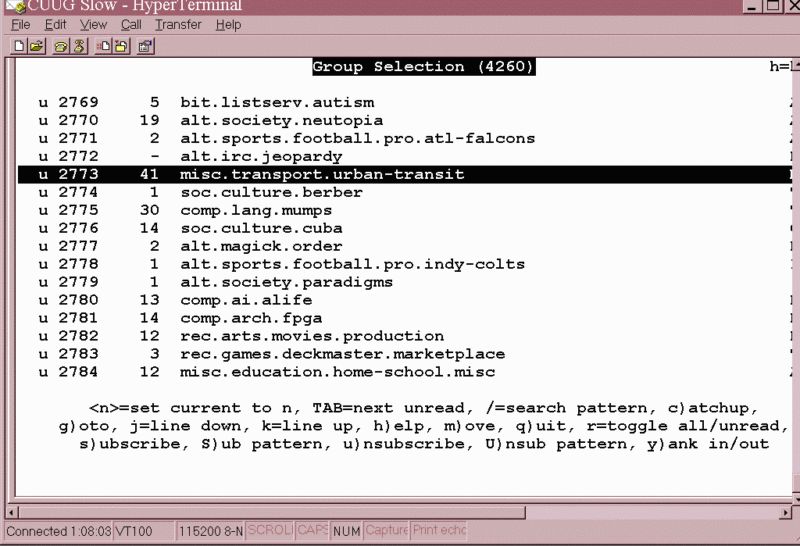
Task: Maximize the HyperTerminal window
Action: click(x=773, y=6)
